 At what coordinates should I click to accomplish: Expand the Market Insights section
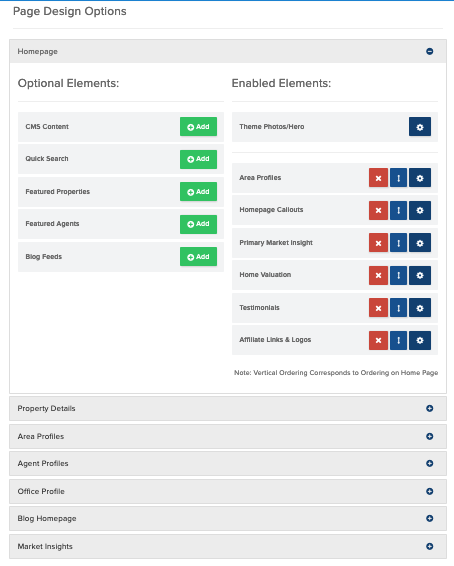pos(429,546)
